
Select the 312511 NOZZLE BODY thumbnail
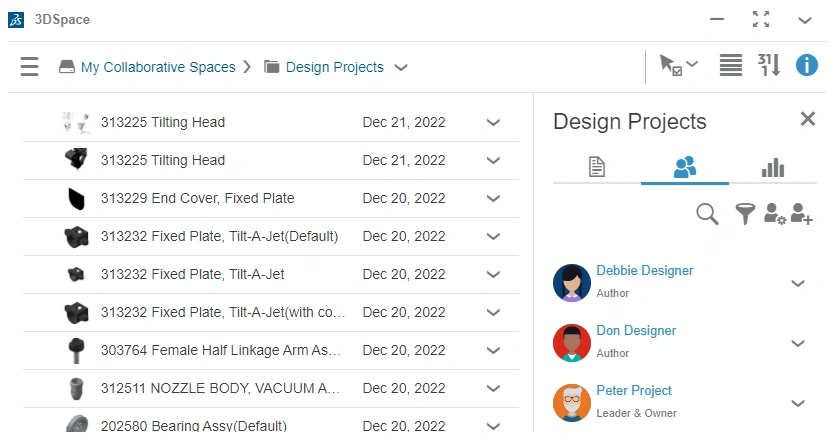click(75, 388)
